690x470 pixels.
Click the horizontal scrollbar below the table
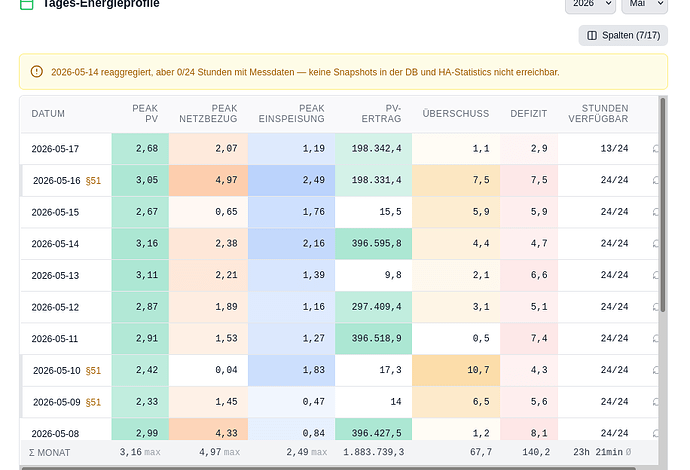[329, 468]
